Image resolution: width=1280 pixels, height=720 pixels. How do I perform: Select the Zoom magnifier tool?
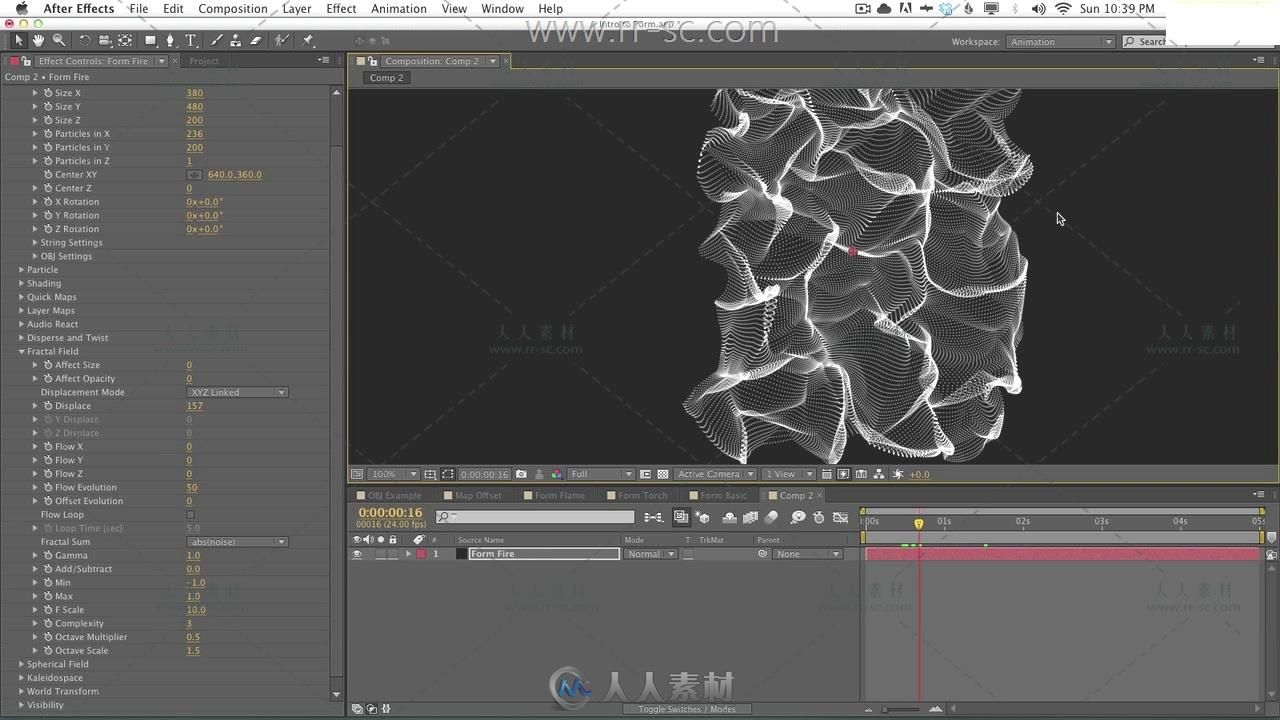pos(59,40)
